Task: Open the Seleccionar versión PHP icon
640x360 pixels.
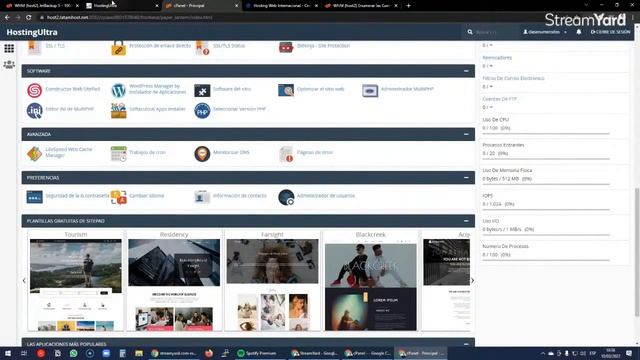Action: point(202,111)
